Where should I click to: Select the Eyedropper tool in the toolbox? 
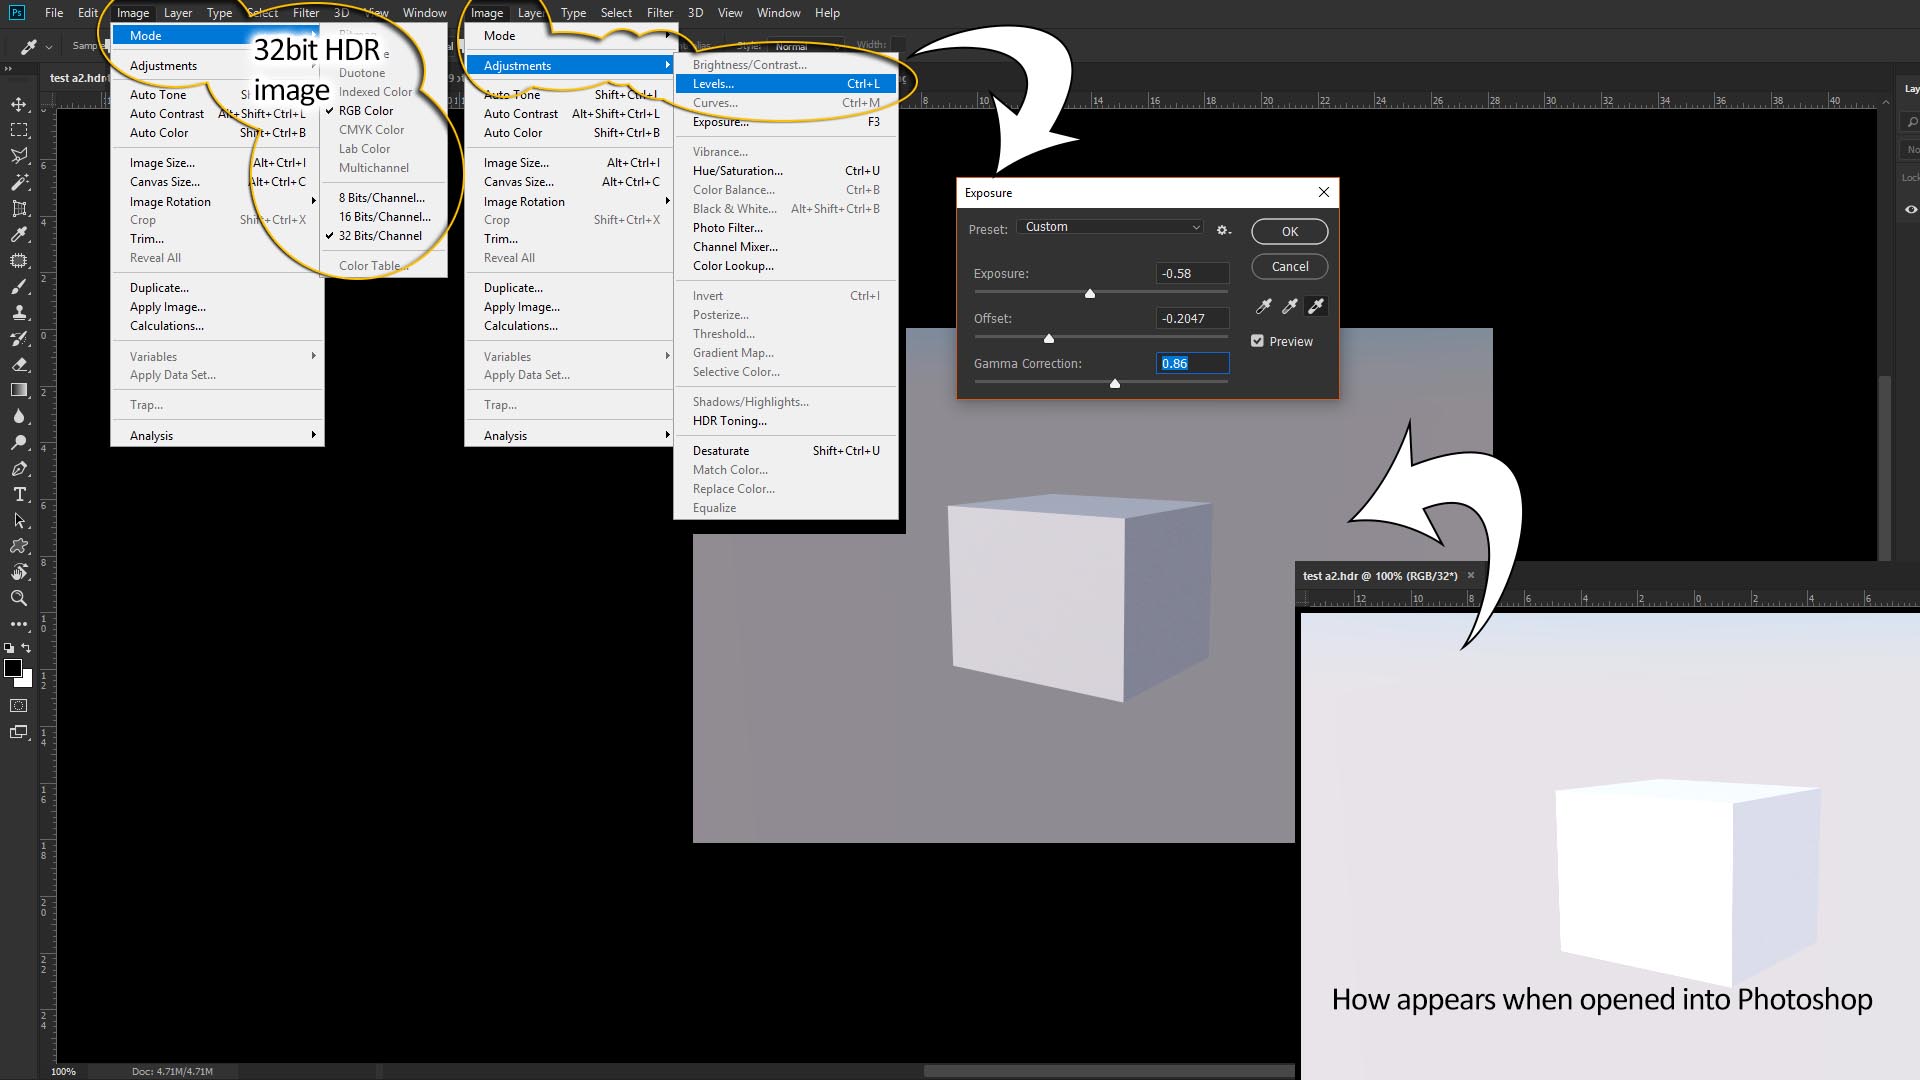point(19,234)
